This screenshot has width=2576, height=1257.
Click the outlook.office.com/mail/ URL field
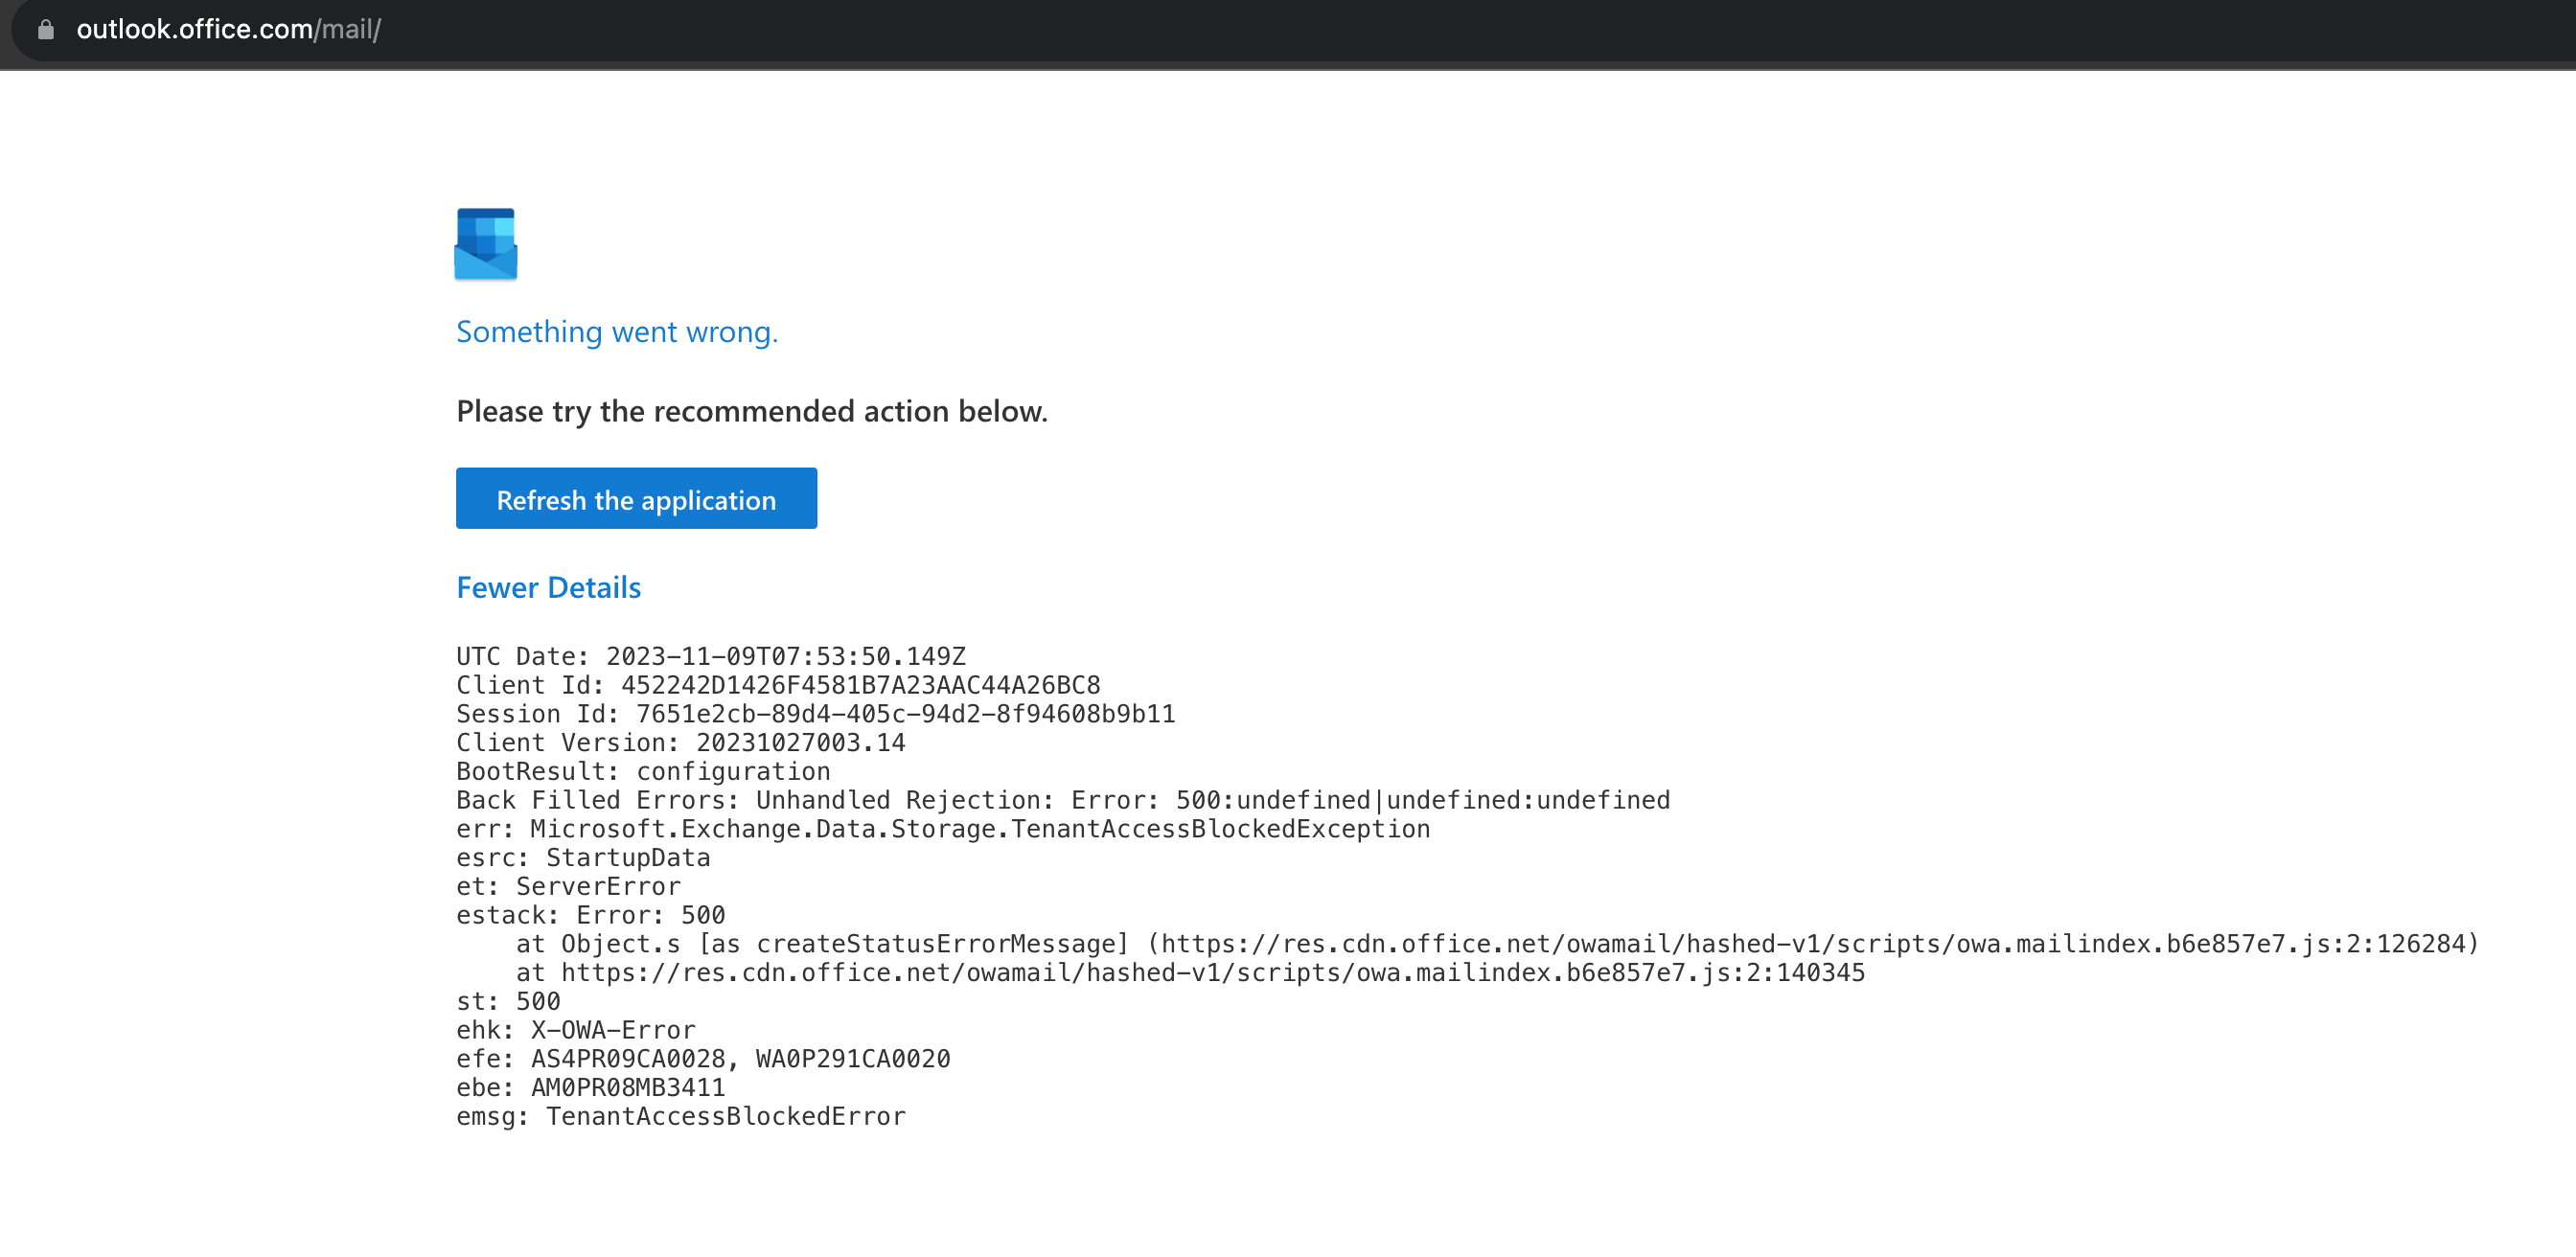pyautogui.click(x=229, y=30)
